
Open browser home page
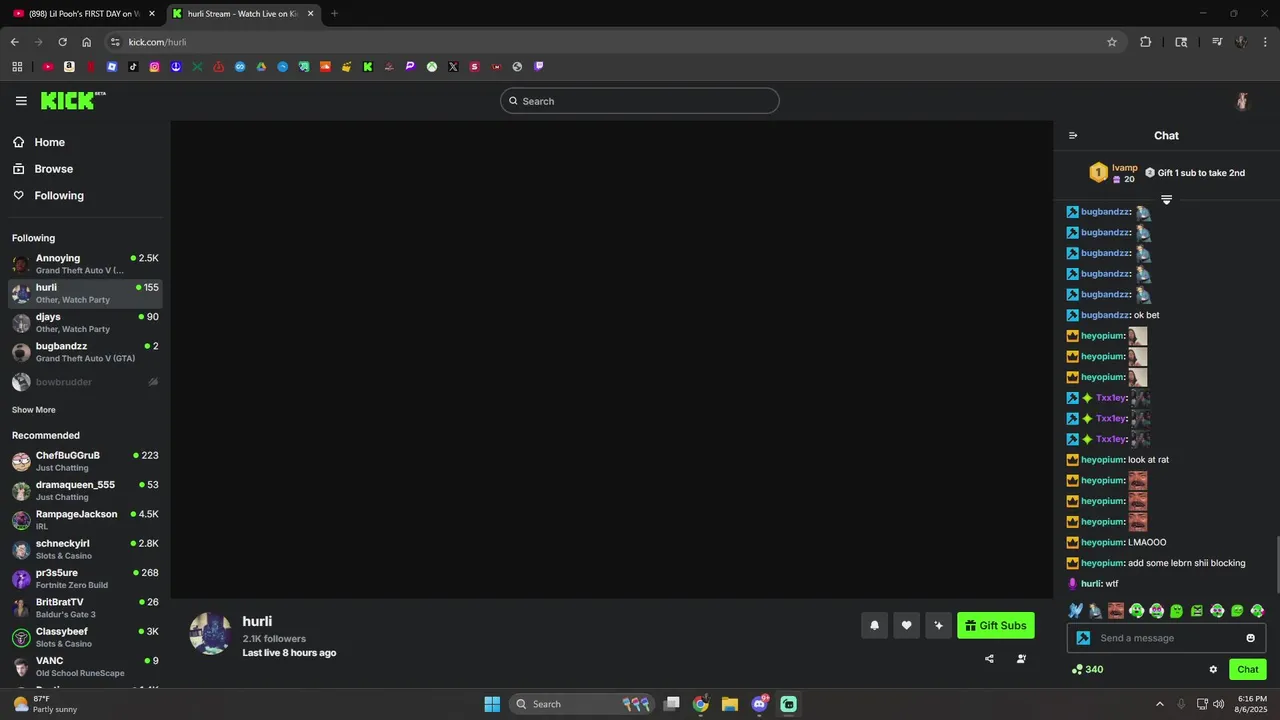click(x=86, y=42)
